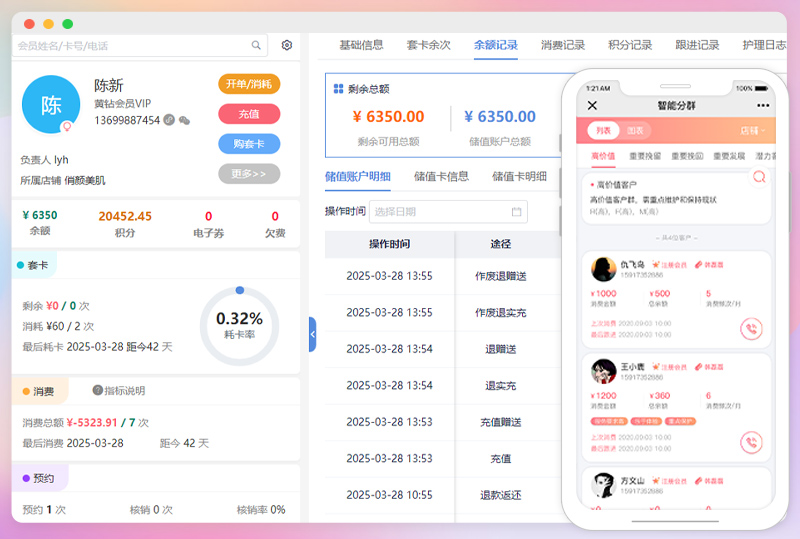This screenshot has width=800, height=539.
Task: Select 重要挽回 group tab in phone
Action: [x=687, y=156]
